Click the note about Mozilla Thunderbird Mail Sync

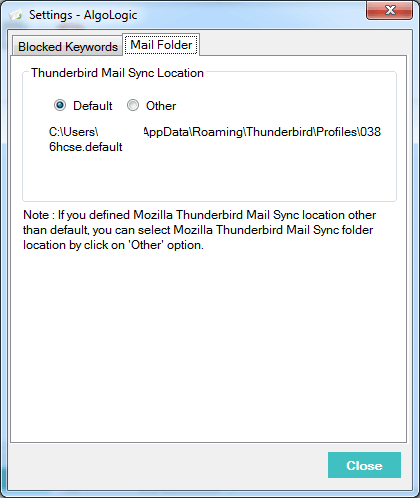199,230
